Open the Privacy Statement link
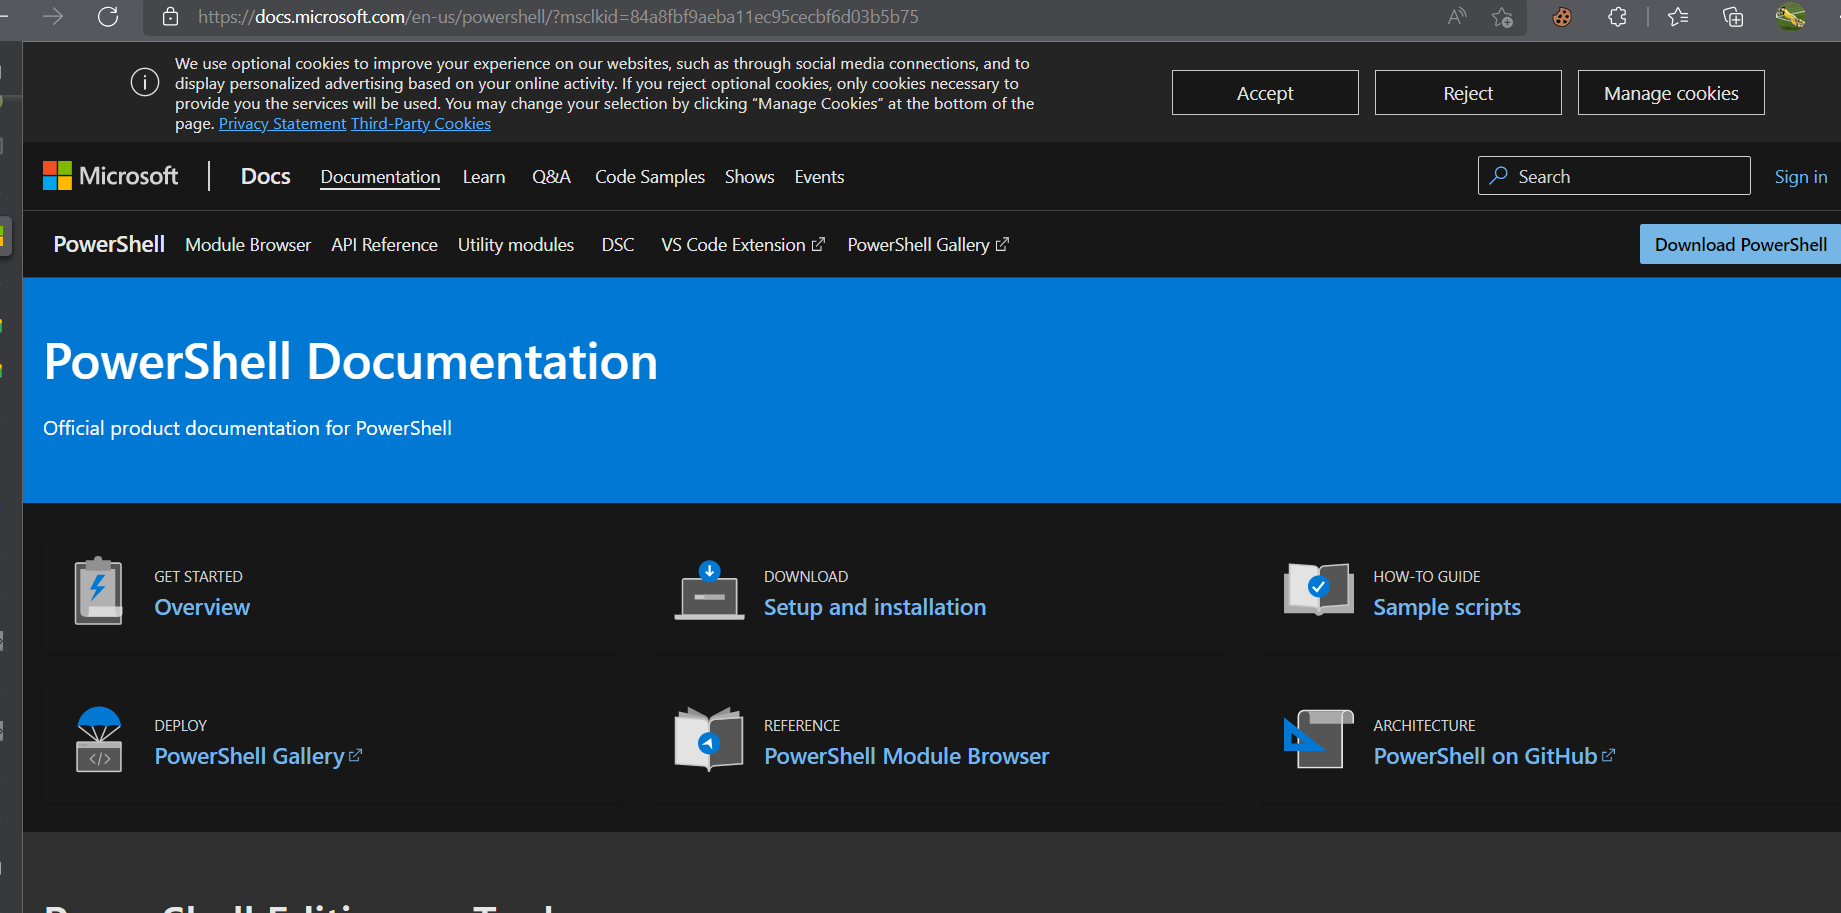1841x913 pixels. click(x=282, y=124)
